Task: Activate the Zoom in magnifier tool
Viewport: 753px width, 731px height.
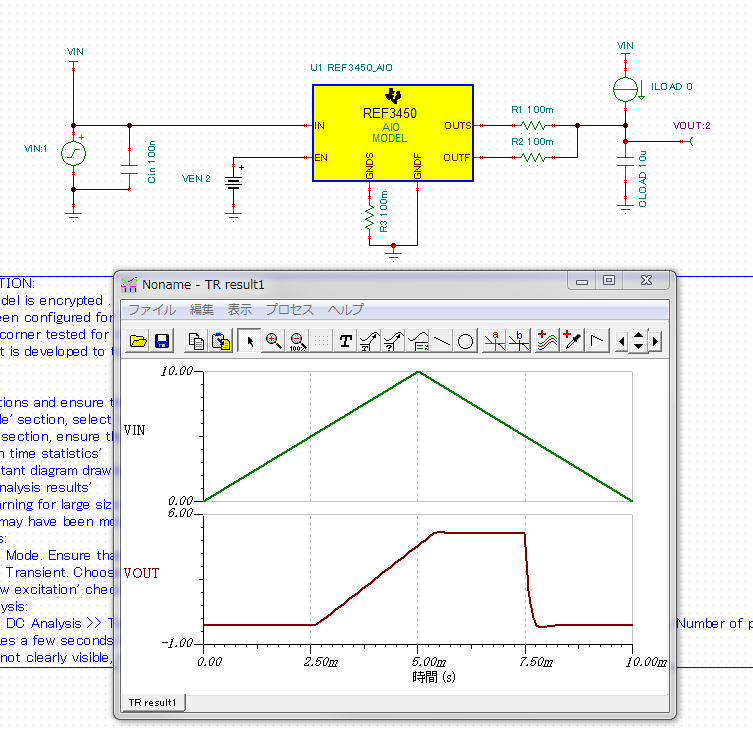Action: (274, 341)
